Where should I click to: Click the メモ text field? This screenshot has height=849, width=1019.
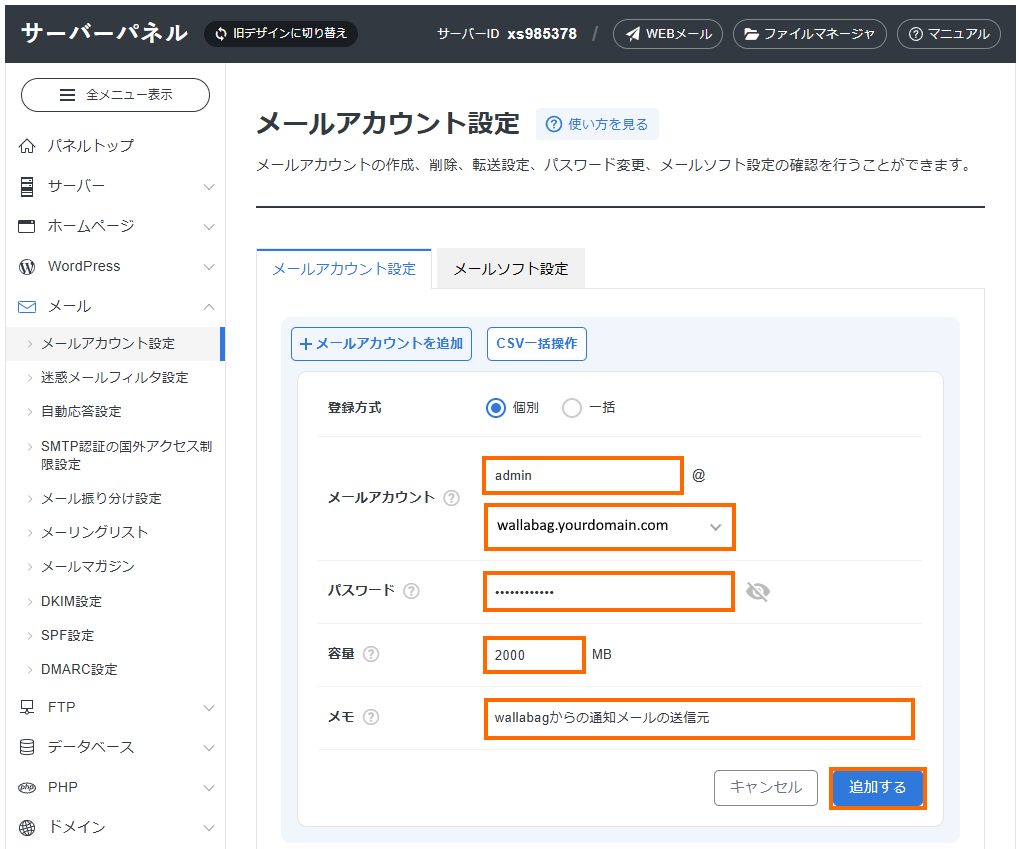pyautogui.click(x=699, y=718)
